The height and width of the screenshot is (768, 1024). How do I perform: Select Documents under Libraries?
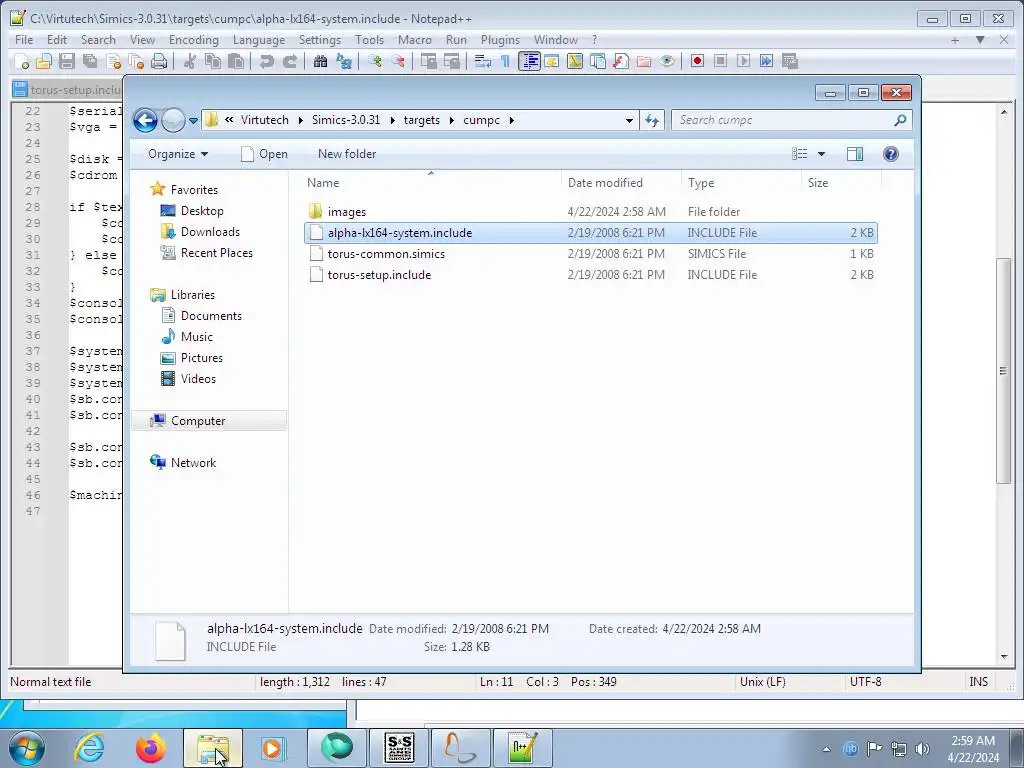(x=211, y=316)
